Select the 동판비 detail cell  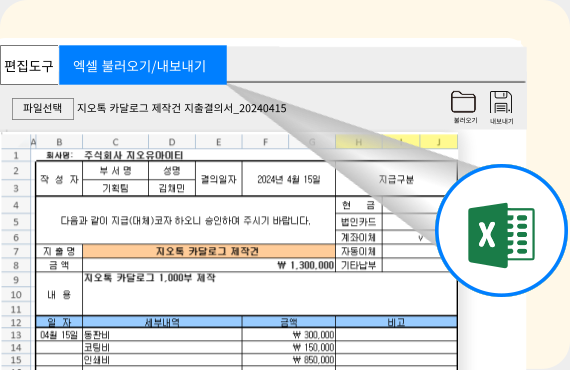162,335
